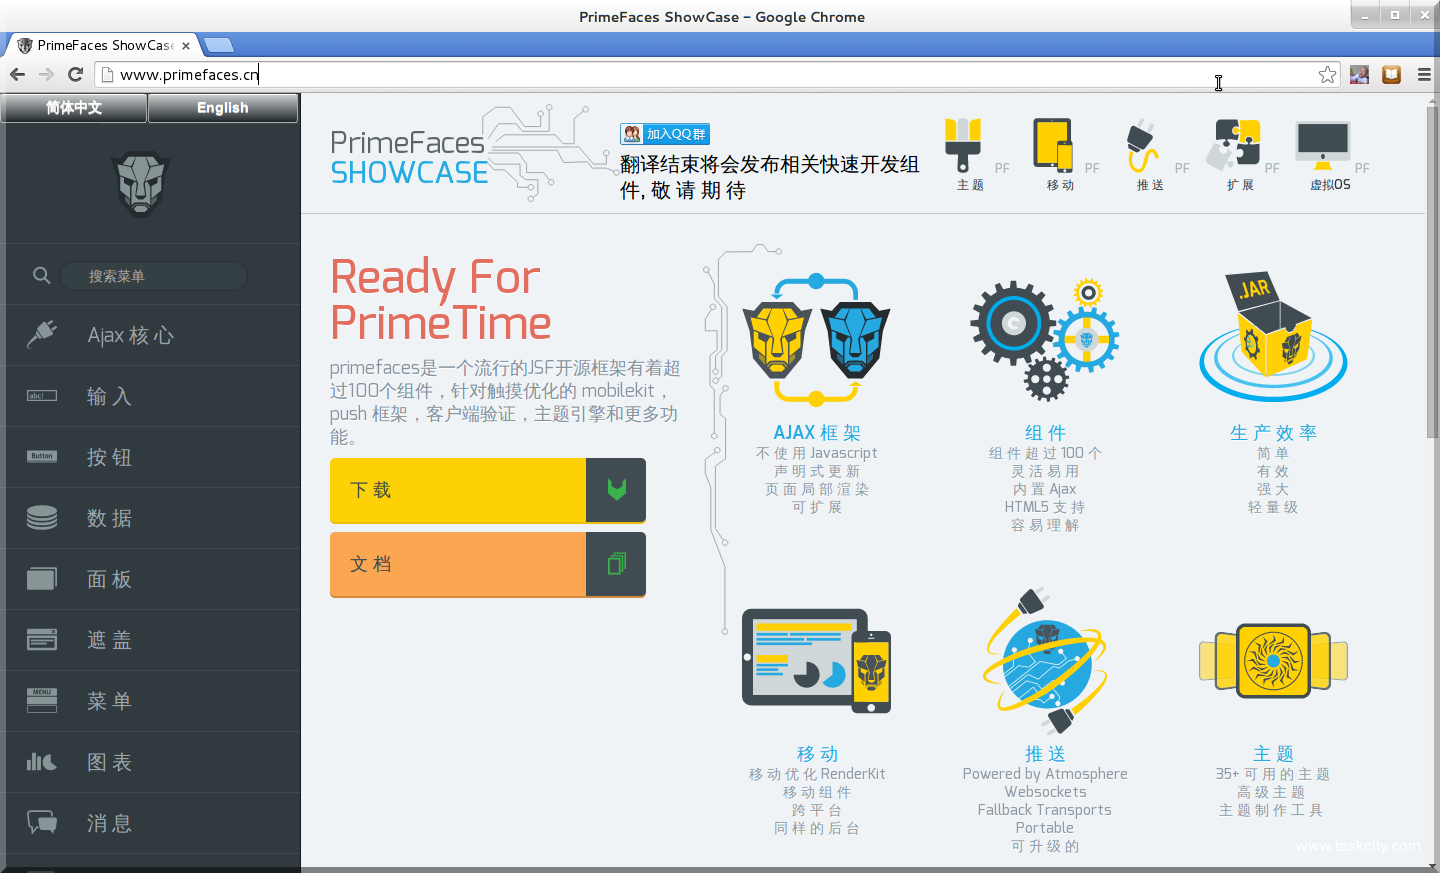Click the yellow 下载 button

[458, 490]
